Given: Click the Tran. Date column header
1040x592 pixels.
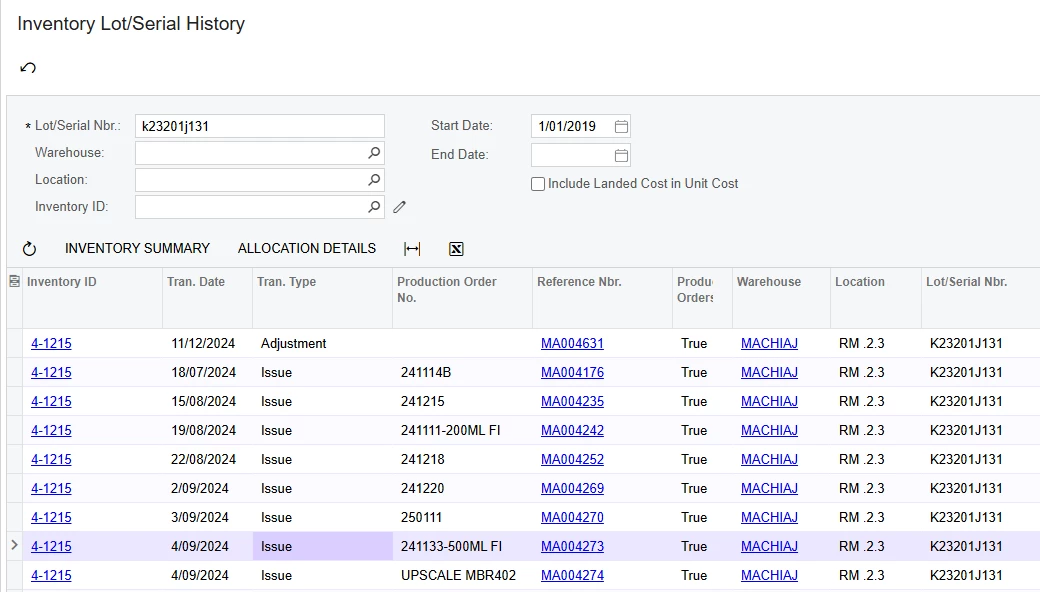Looking at the screenshot, I should (x=197, y=282).
